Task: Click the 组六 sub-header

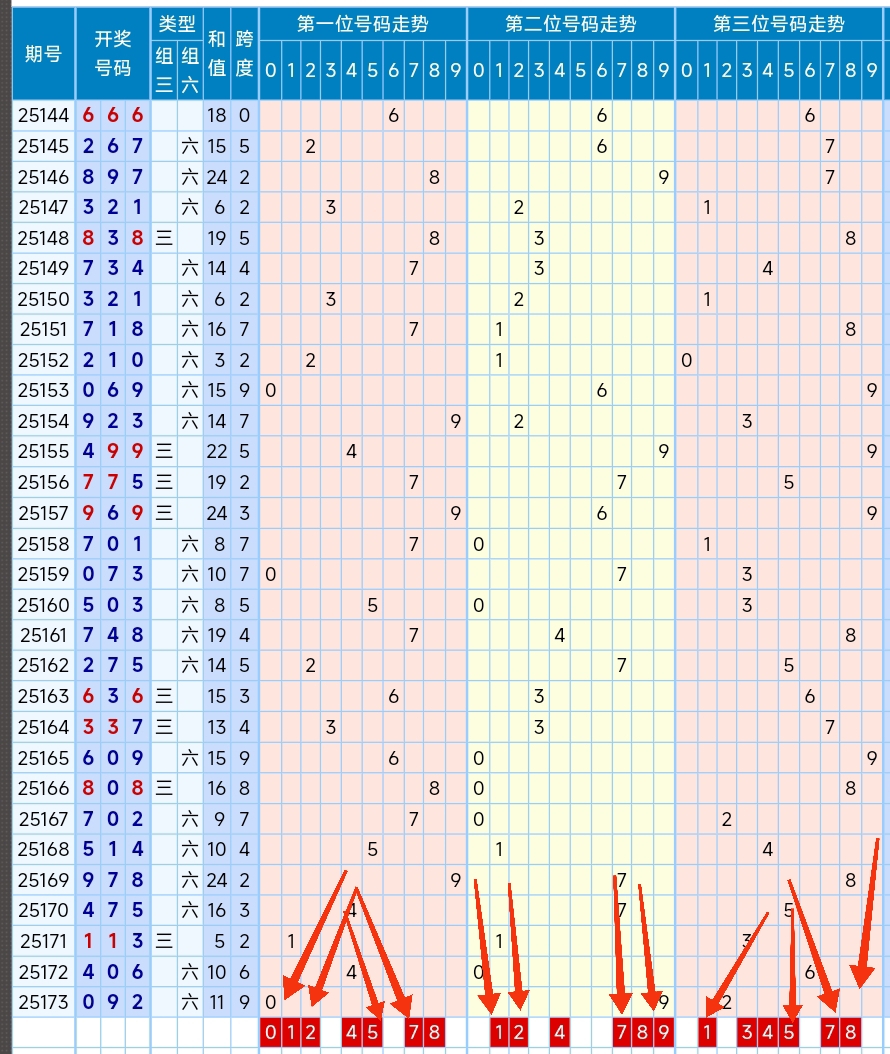Action: [190, 71]
